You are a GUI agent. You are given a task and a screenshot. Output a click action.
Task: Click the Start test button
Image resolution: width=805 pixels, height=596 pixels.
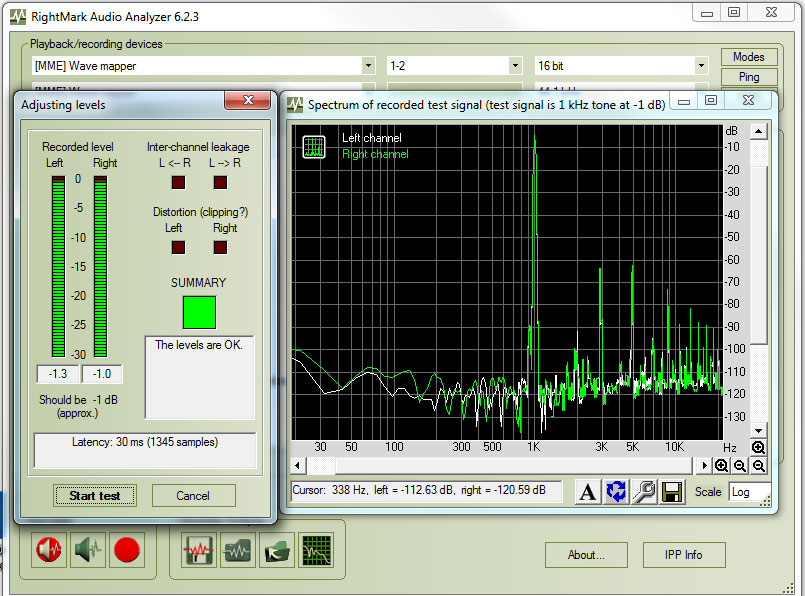[x=95, y=495]
